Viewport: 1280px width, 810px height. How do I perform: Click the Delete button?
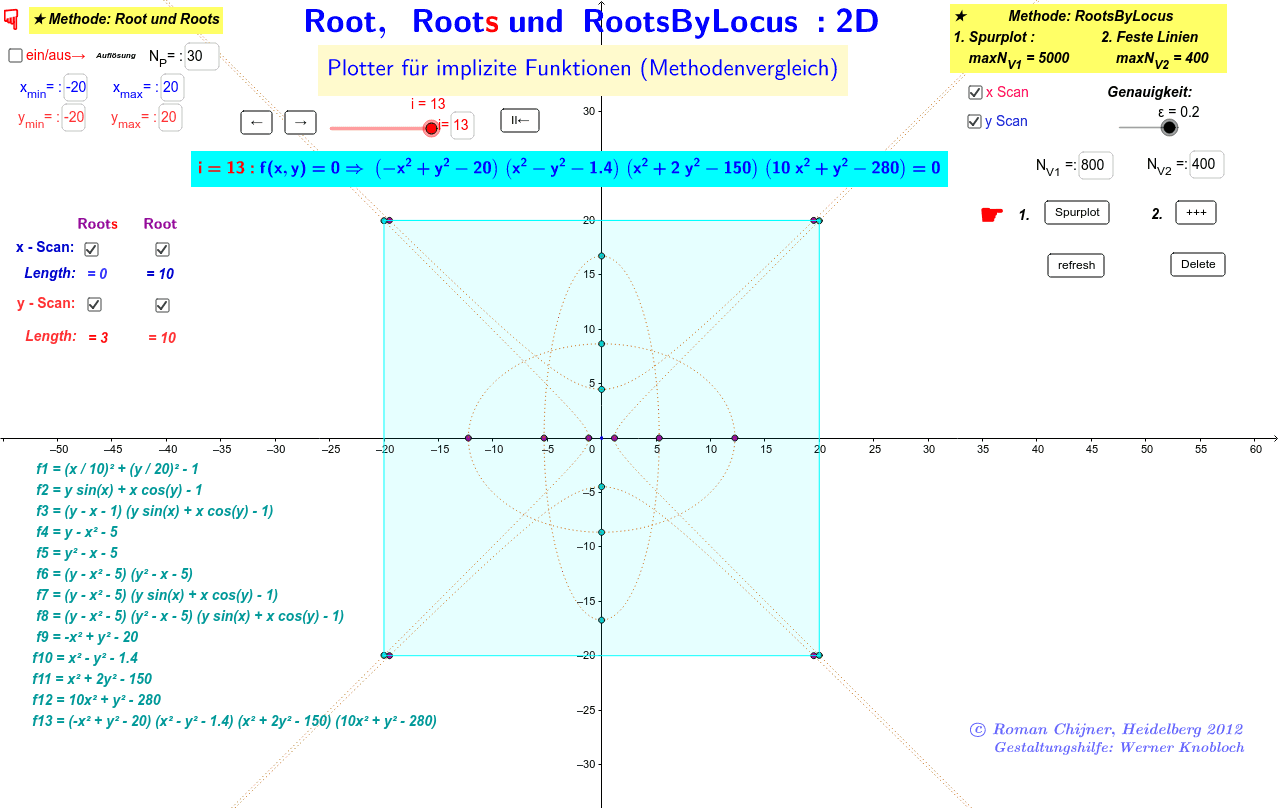pyautogui.click(x=1198, y=264)
